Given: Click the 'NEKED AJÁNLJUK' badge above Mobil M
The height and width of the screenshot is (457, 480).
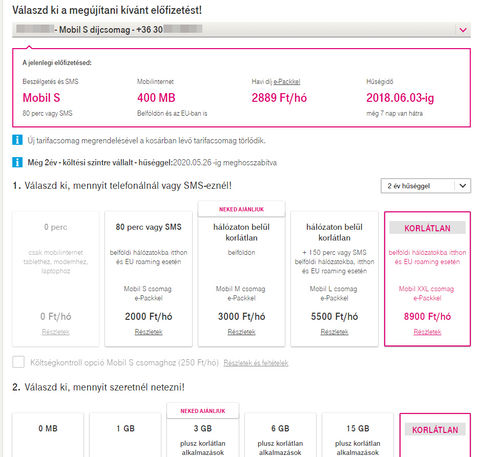Looking at the screenshot, I should [x=241, y=209].
